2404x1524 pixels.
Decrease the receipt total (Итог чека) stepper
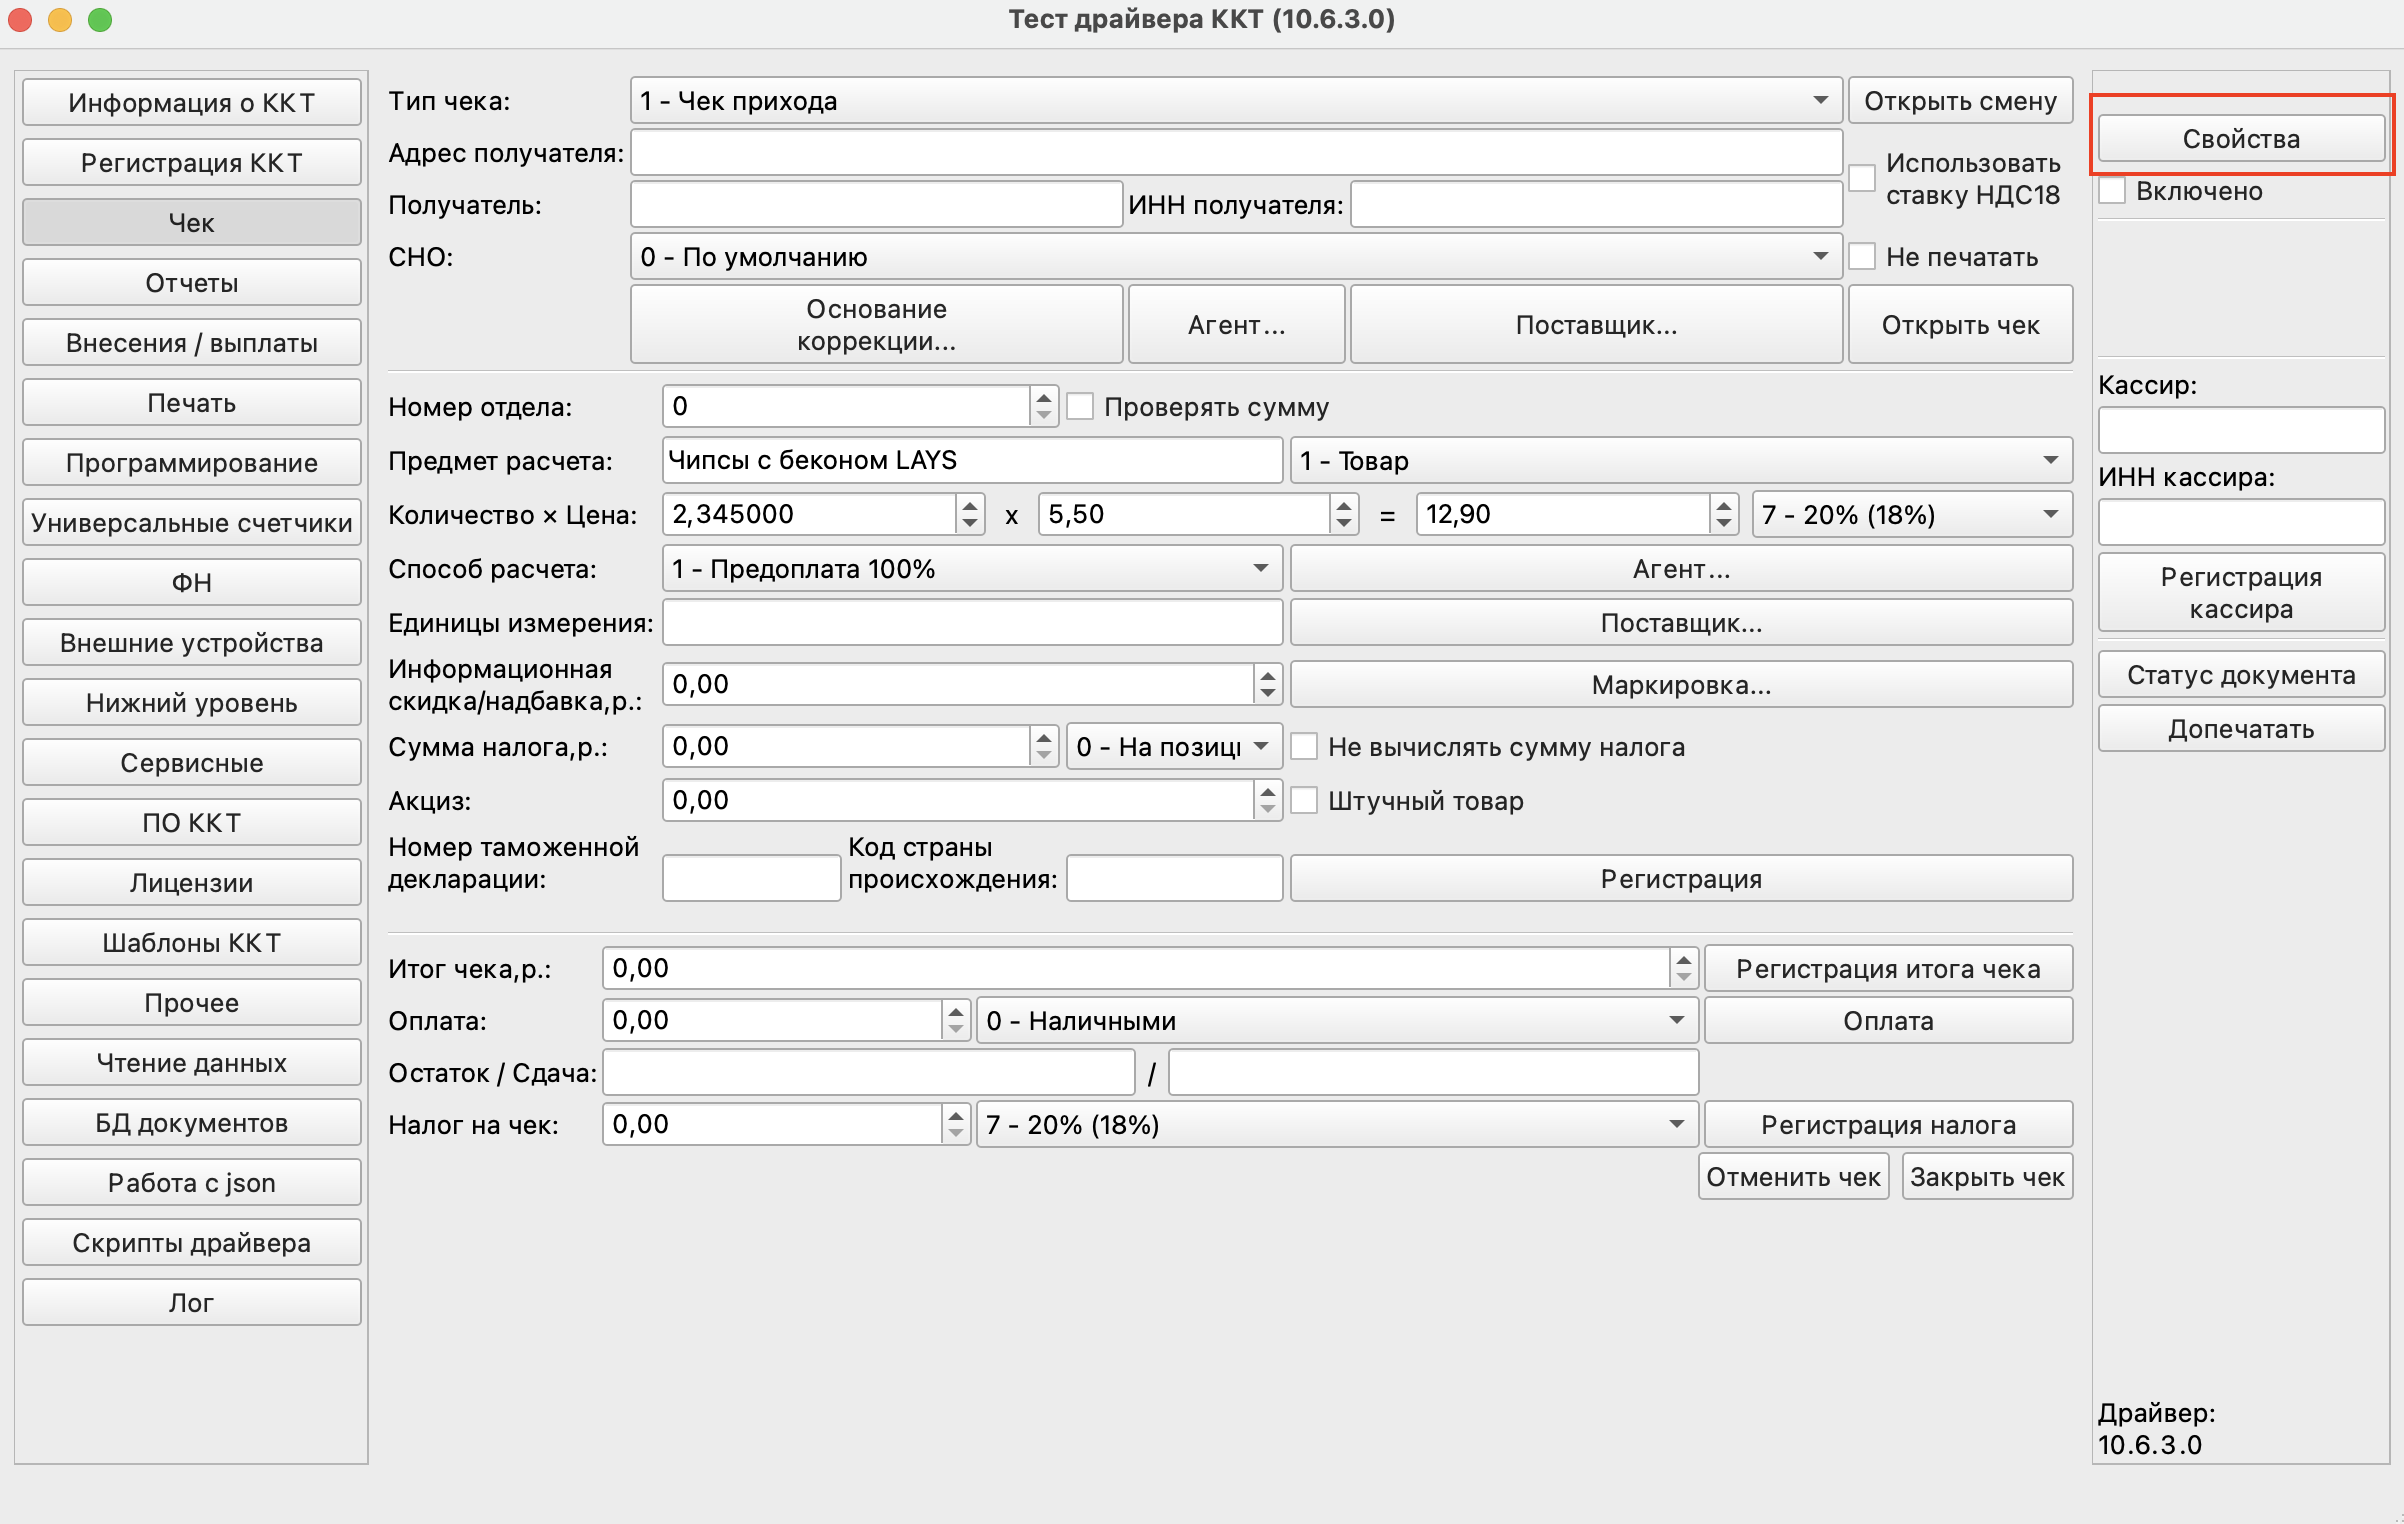[x=1683, y=977]
